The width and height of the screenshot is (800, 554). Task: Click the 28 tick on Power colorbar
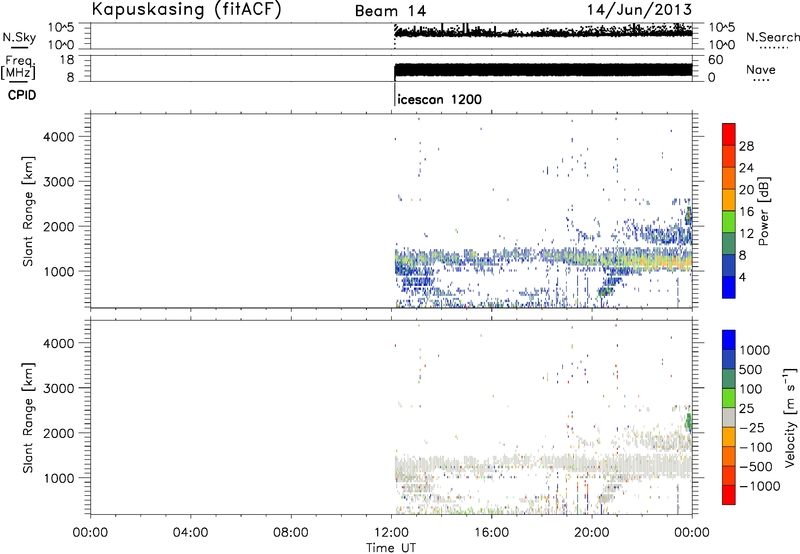point(746,146)
